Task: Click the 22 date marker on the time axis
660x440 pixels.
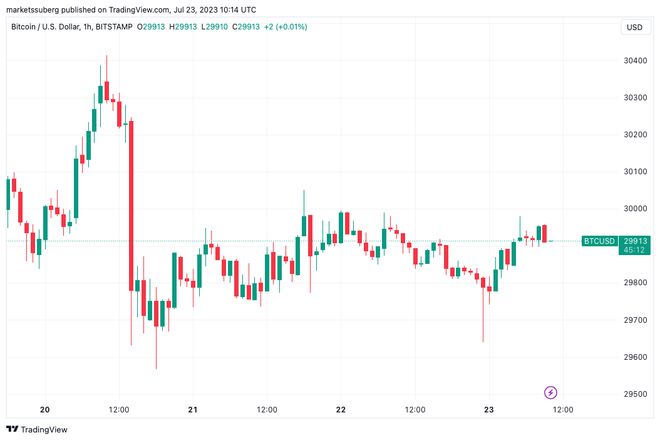Action: click(x=341, y=410)
